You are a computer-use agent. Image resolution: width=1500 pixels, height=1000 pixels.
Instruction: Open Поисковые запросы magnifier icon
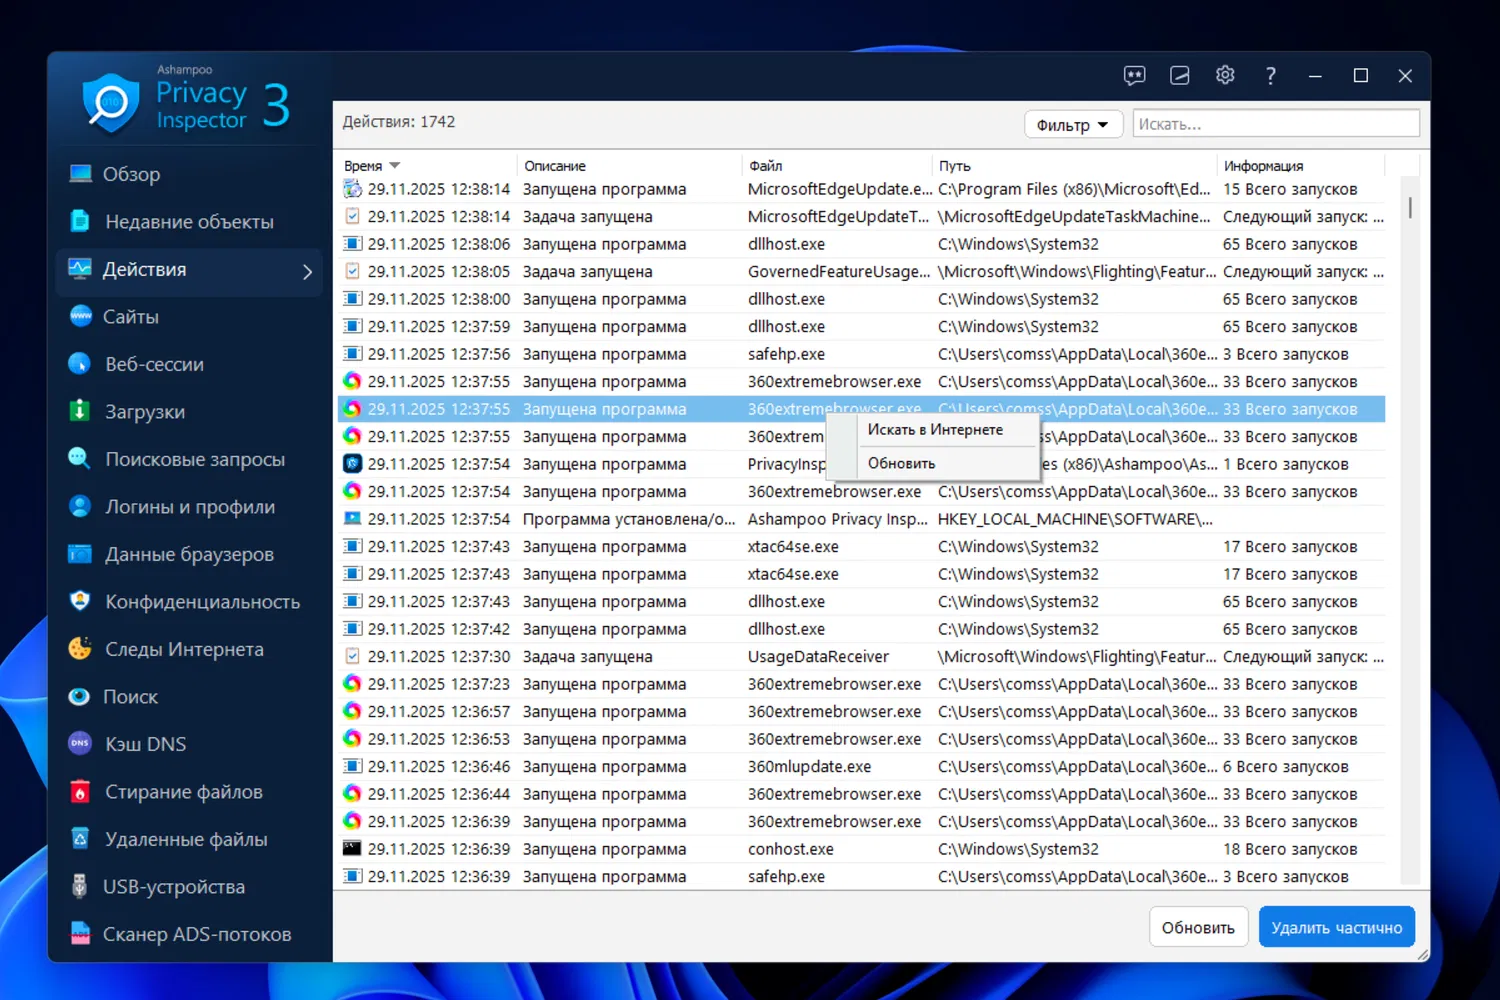[80, 459]
